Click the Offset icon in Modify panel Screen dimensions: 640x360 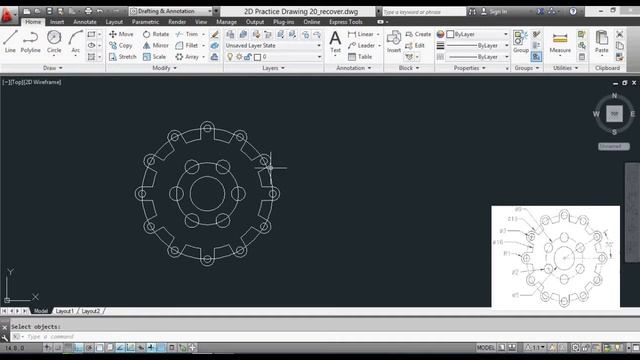click(x=215, y=57)
